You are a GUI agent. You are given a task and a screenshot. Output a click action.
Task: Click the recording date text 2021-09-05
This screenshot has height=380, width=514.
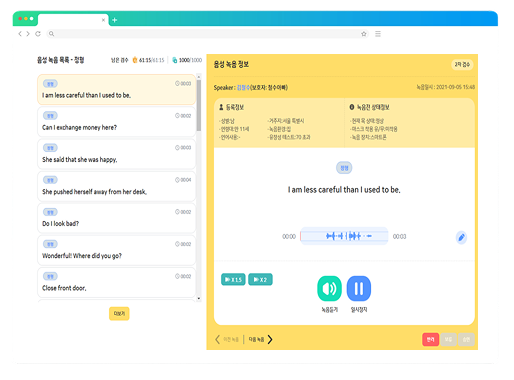click(x=446, y=87)
